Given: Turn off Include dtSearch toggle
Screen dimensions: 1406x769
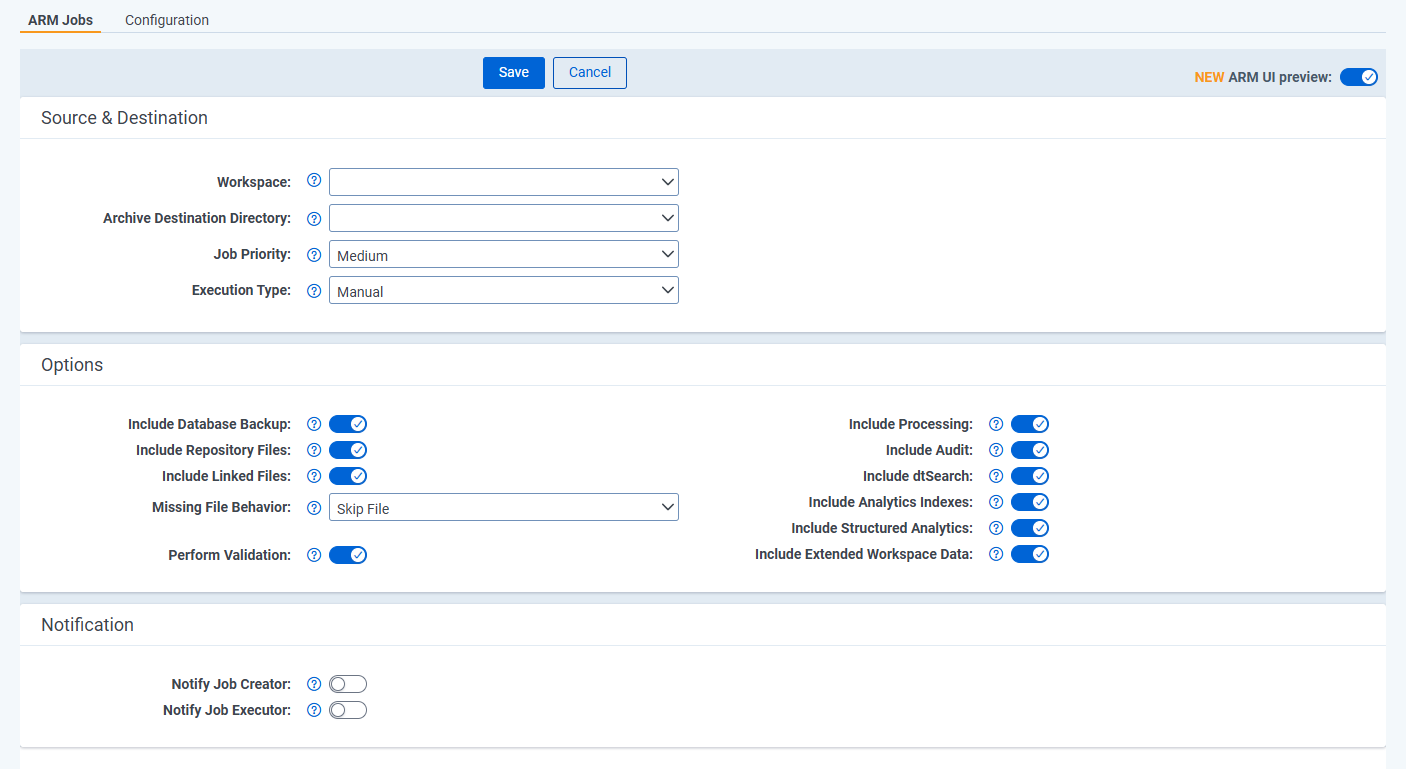Looking at the screenshot, I should [1030, 476].
